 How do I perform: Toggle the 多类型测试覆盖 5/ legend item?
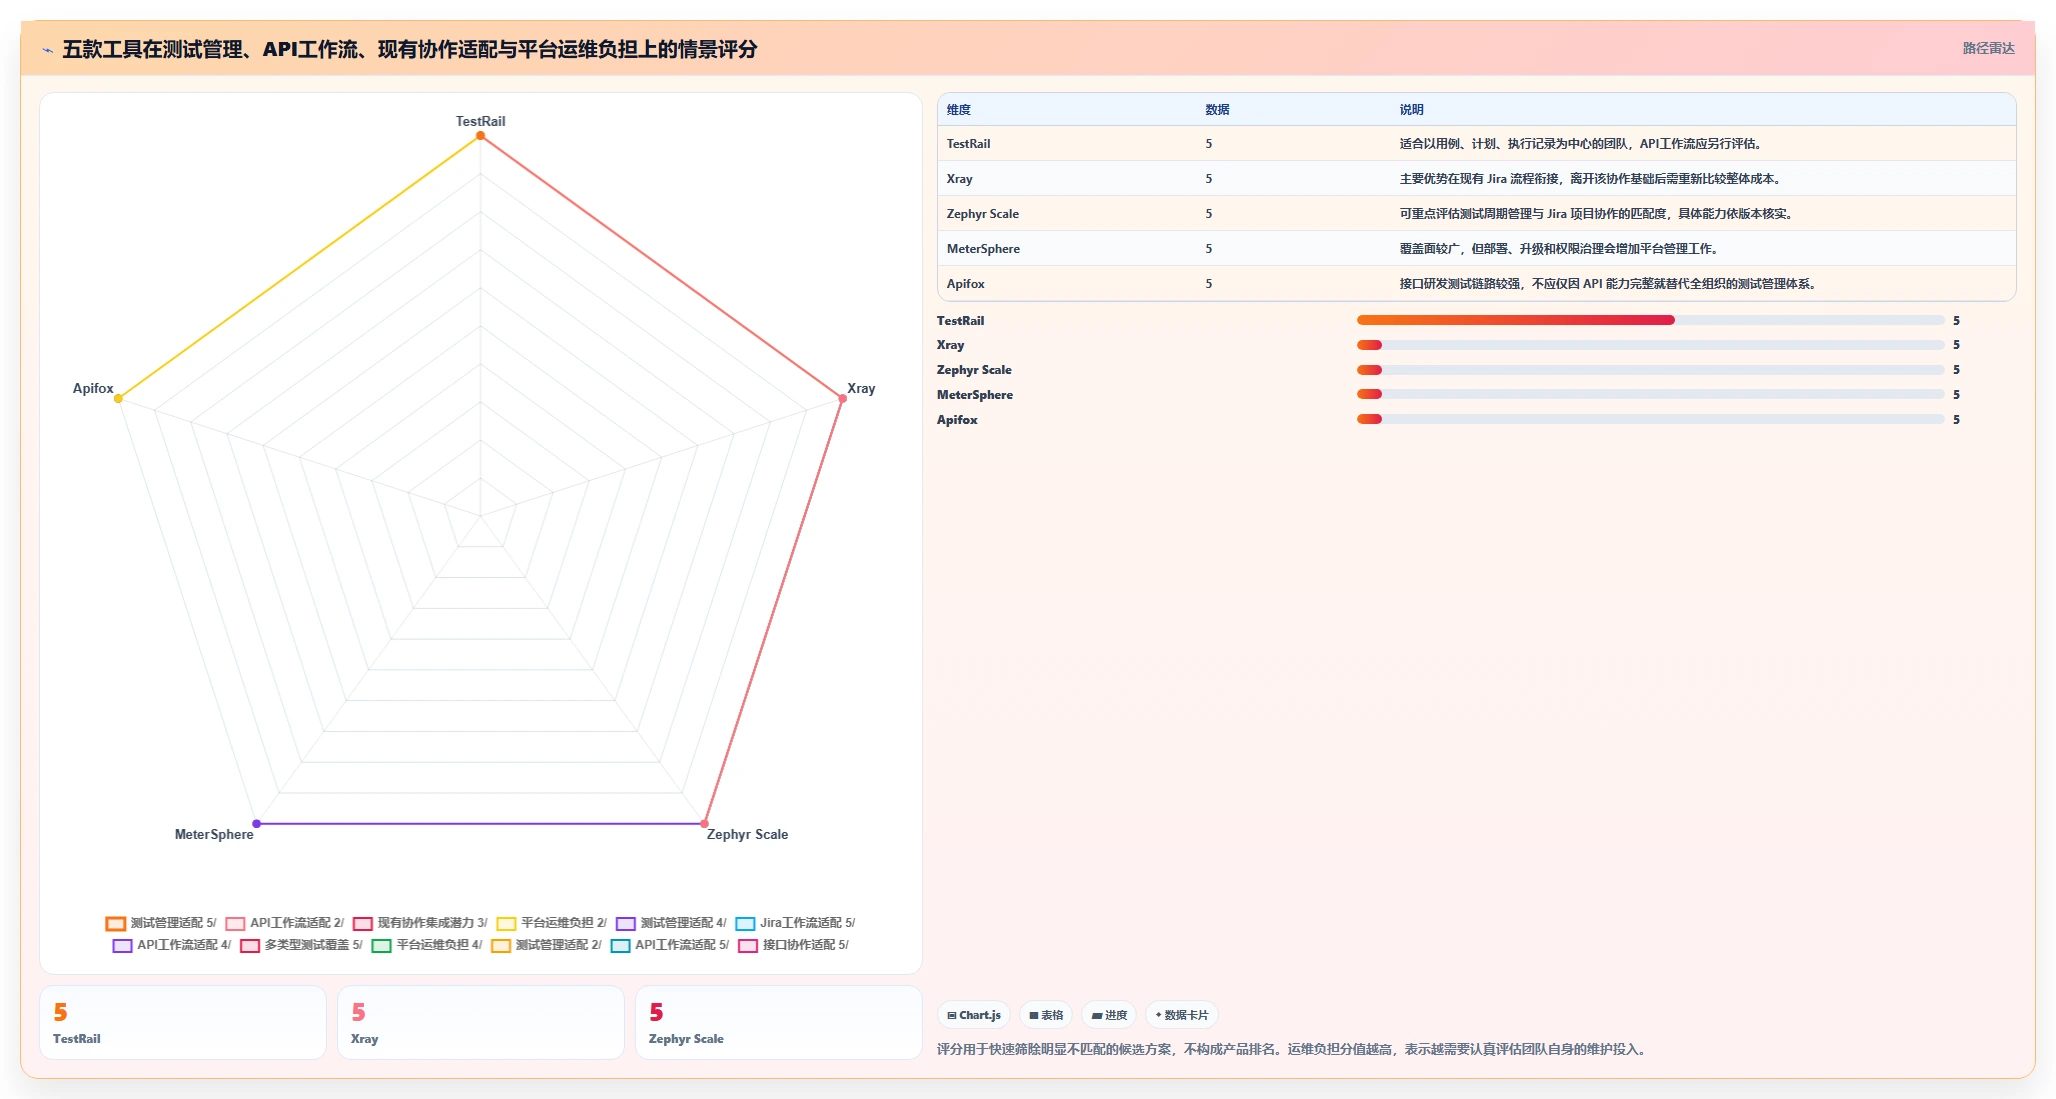click(x=301, y=945)
